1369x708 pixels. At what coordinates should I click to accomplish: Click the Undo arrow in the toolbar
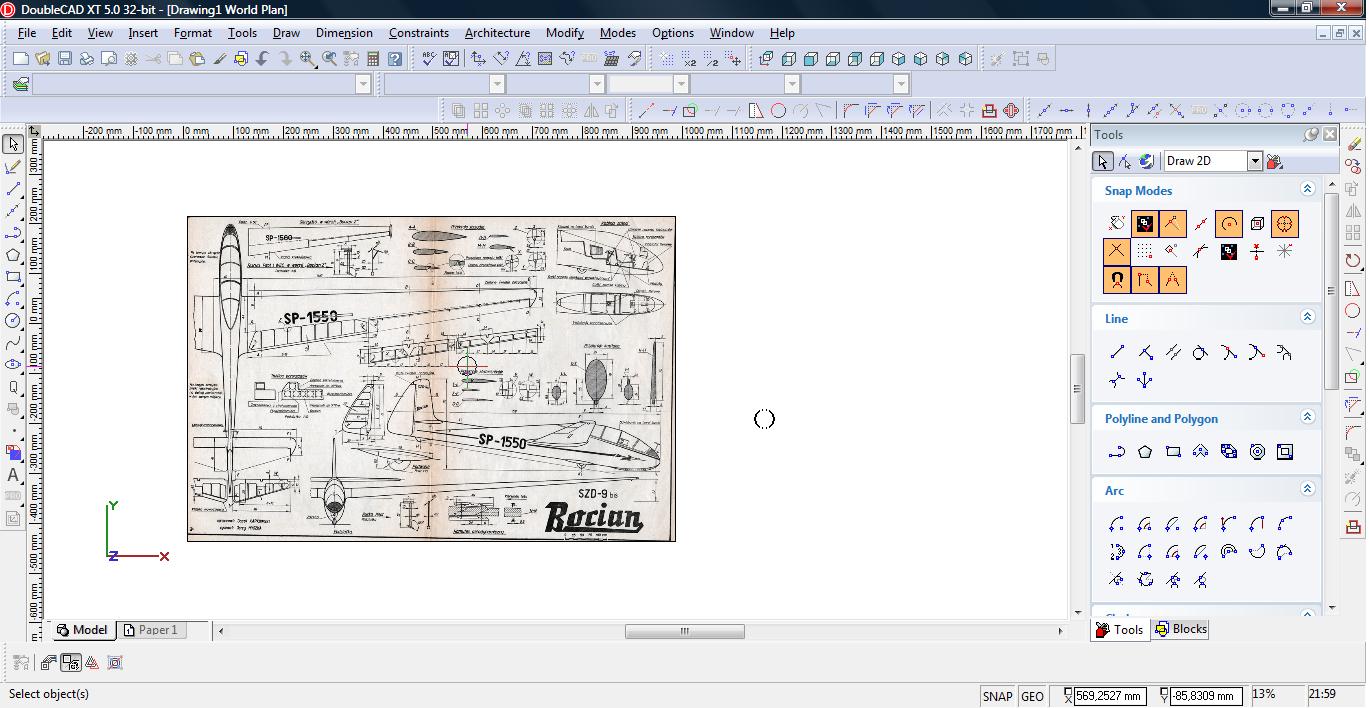(263, 59)
